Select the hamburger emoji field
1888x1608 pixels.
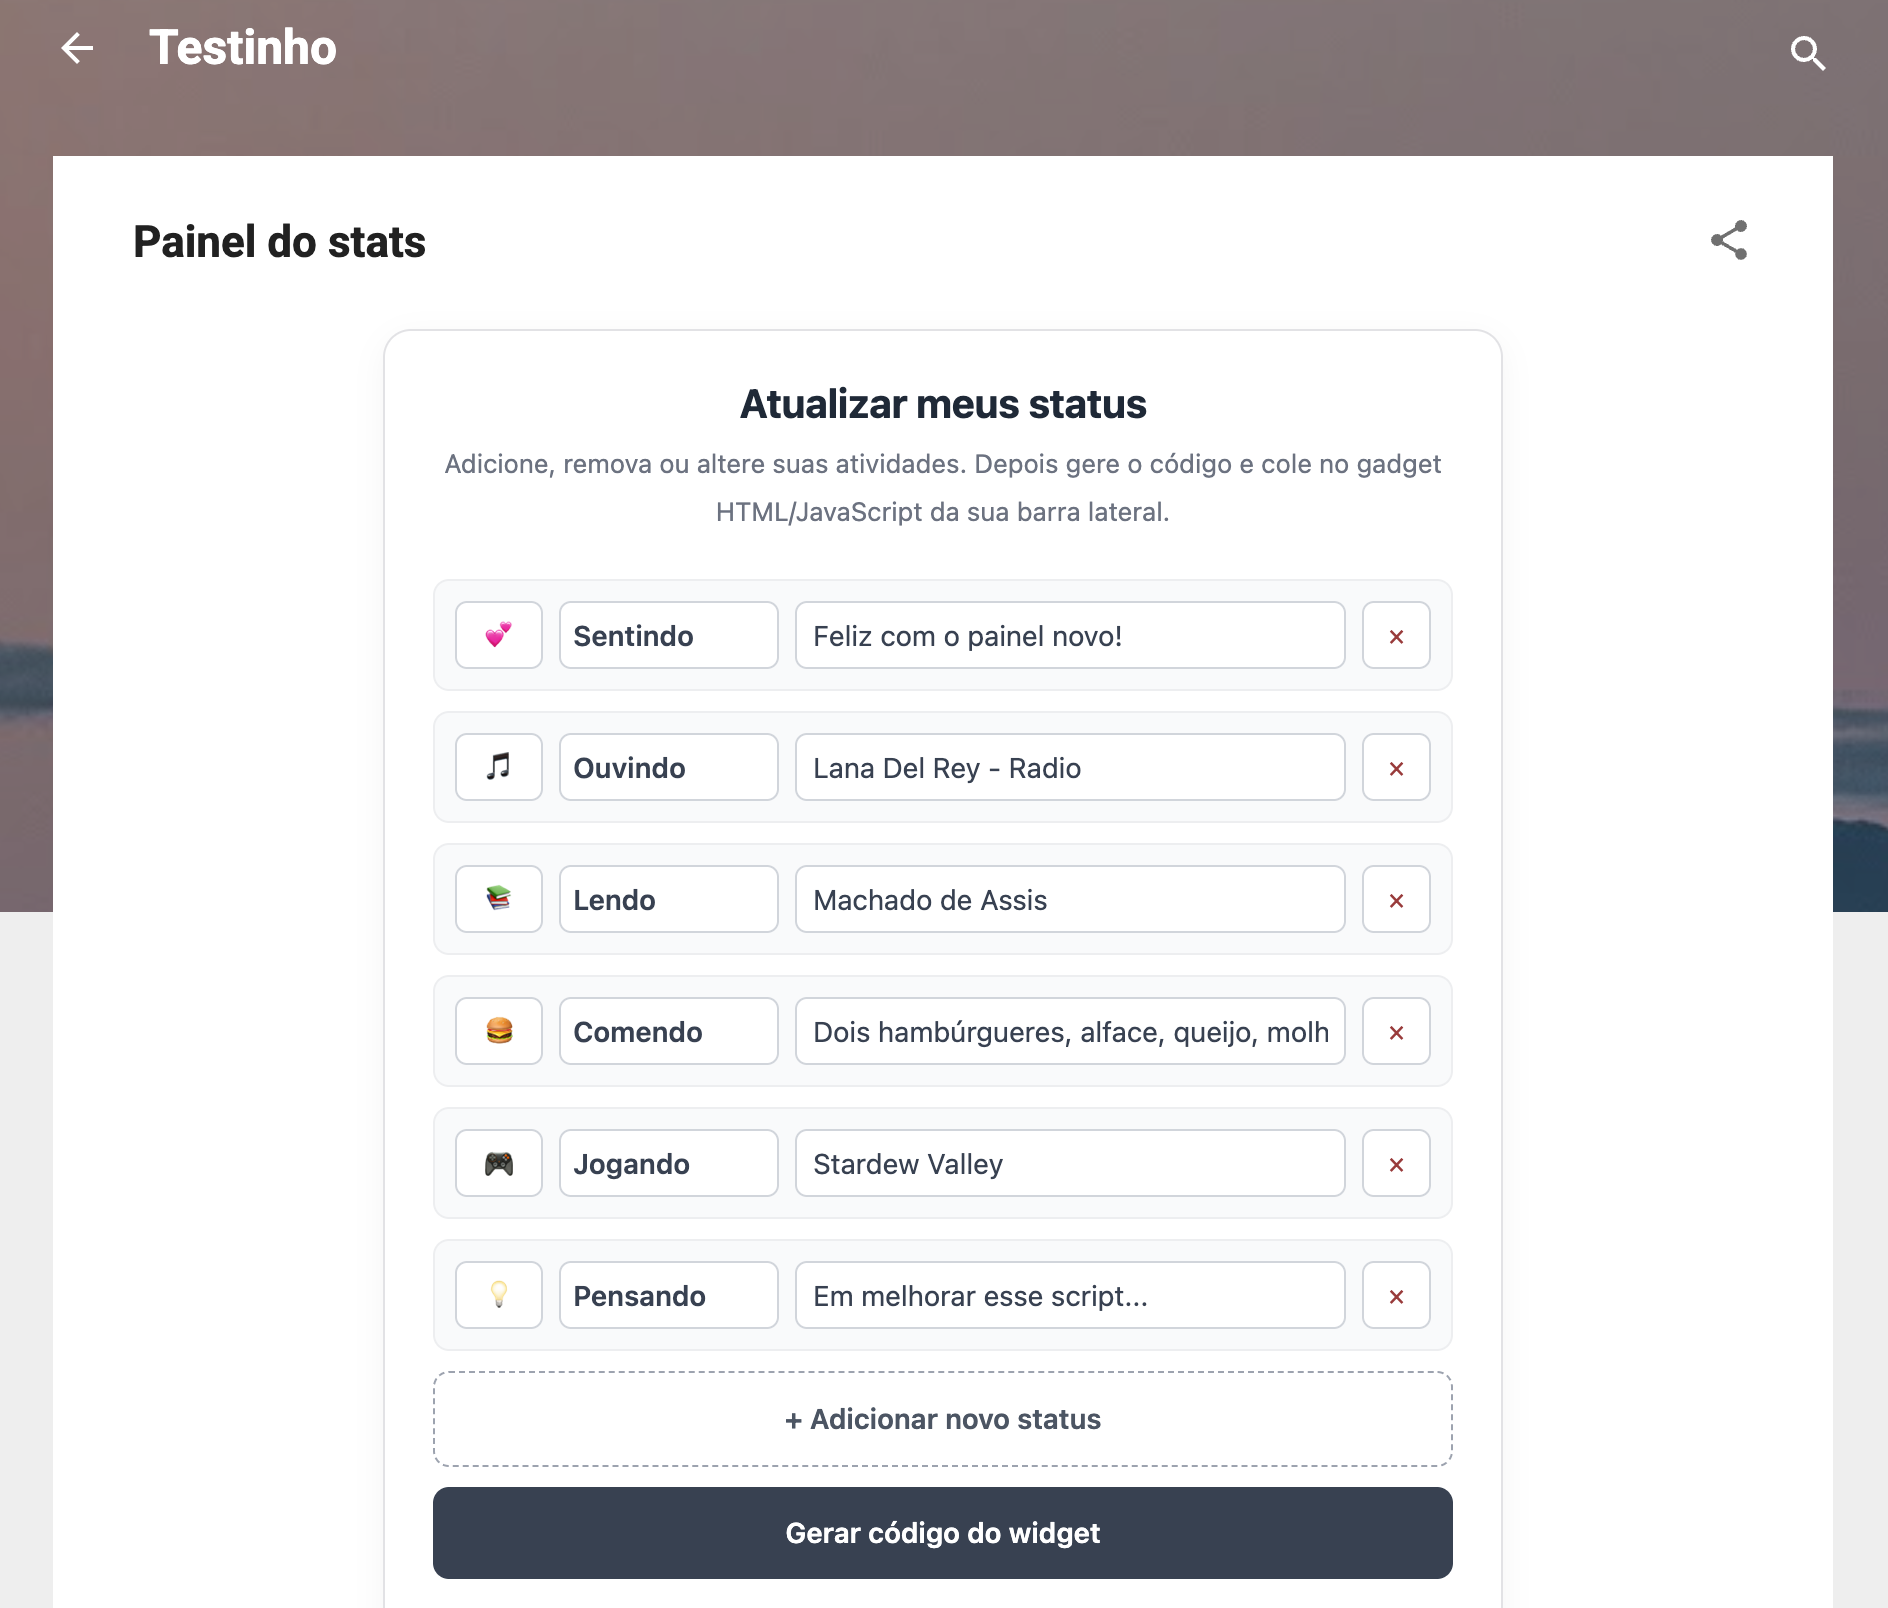point(499,1031)
